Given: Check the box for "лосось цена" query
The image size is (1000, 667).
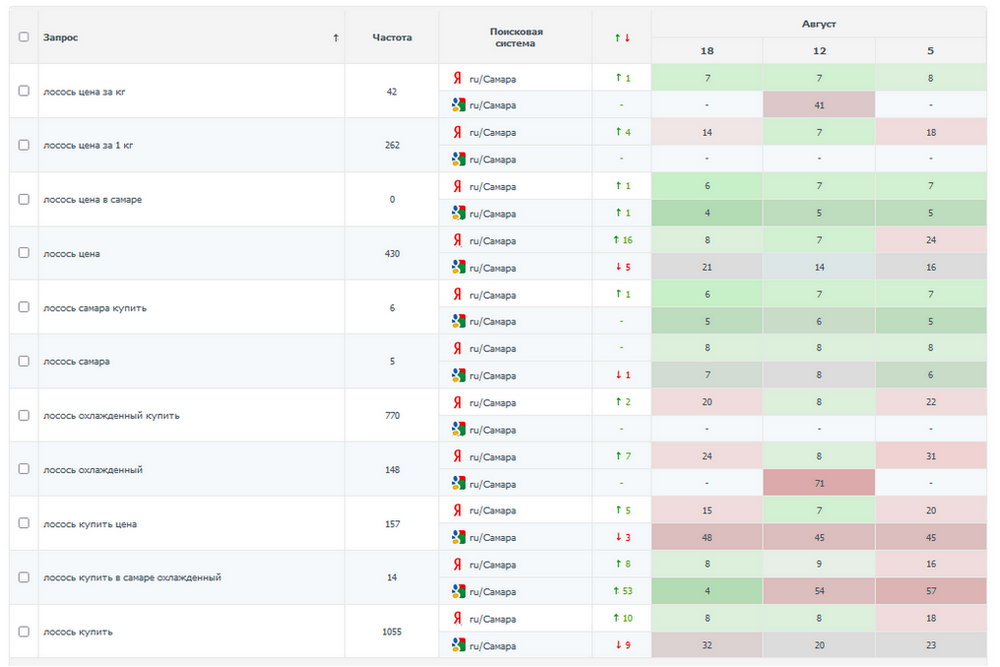Looking at the screenshot, I should pyautogui.click(x=24, y=253).
